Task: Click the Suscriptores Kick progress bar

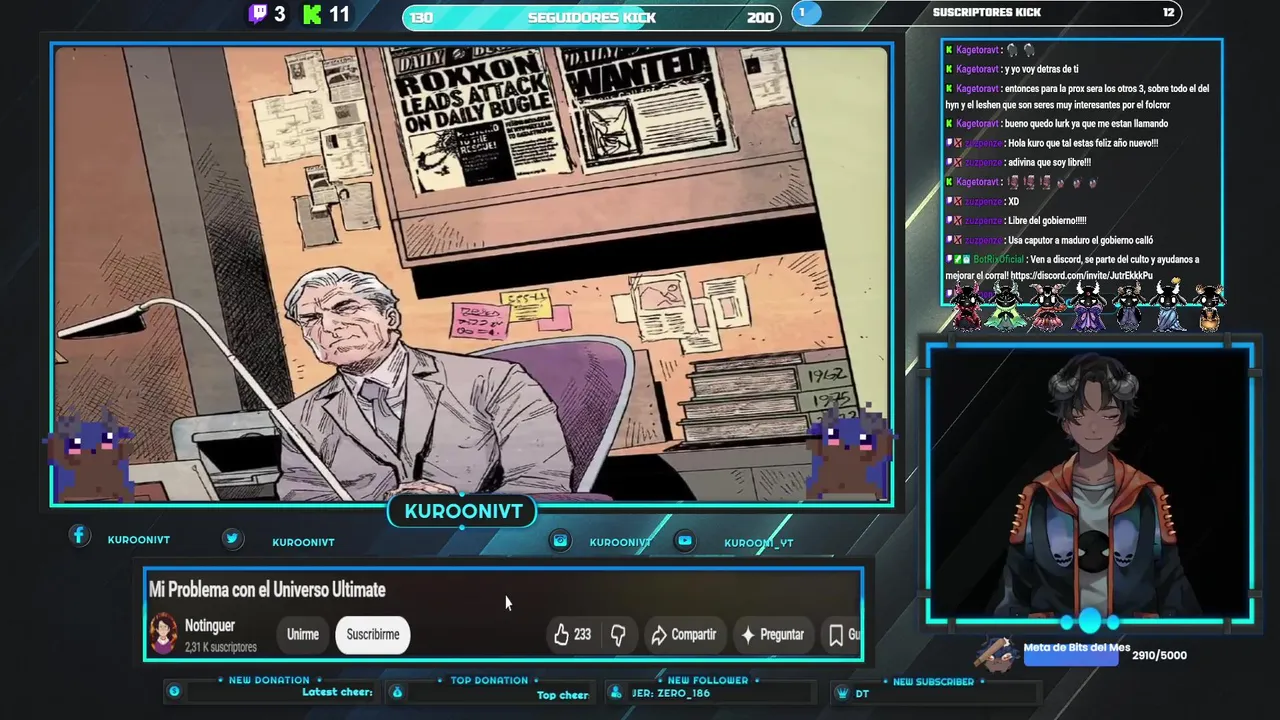Action: 986,12
